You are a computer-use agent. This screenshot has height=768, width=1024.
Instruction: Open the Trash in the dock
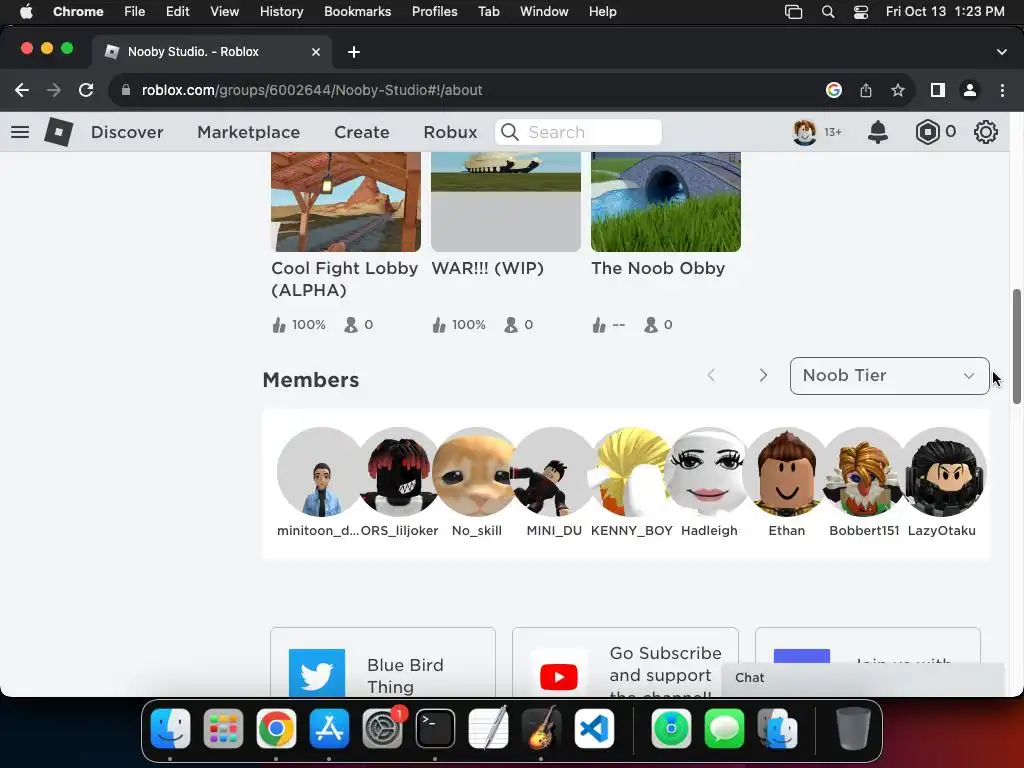pos(853,728)
